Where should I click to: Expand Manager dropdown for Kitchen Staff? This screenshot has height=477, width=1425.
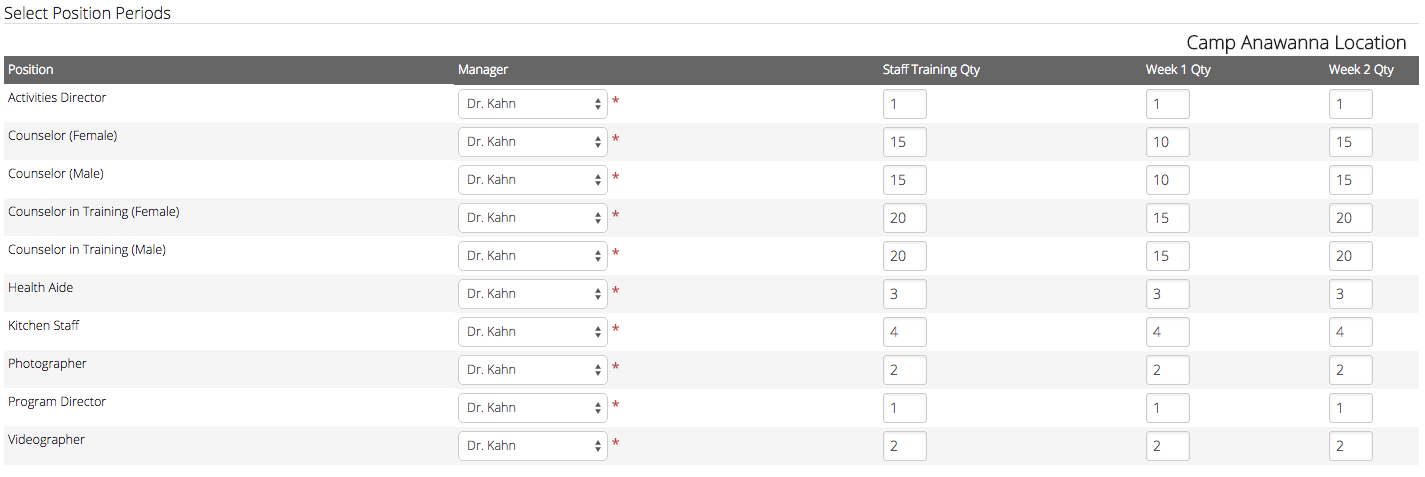(x=532, y=332)
